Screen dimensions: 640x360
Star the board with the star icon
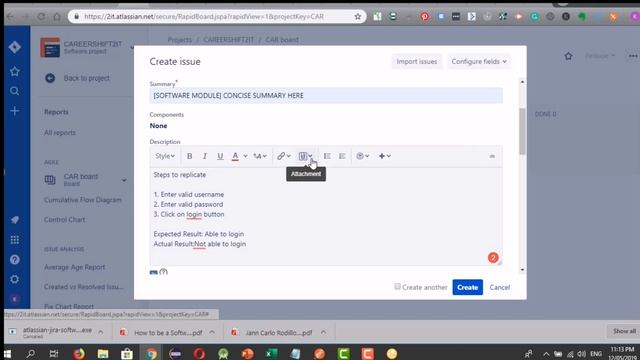568,56
